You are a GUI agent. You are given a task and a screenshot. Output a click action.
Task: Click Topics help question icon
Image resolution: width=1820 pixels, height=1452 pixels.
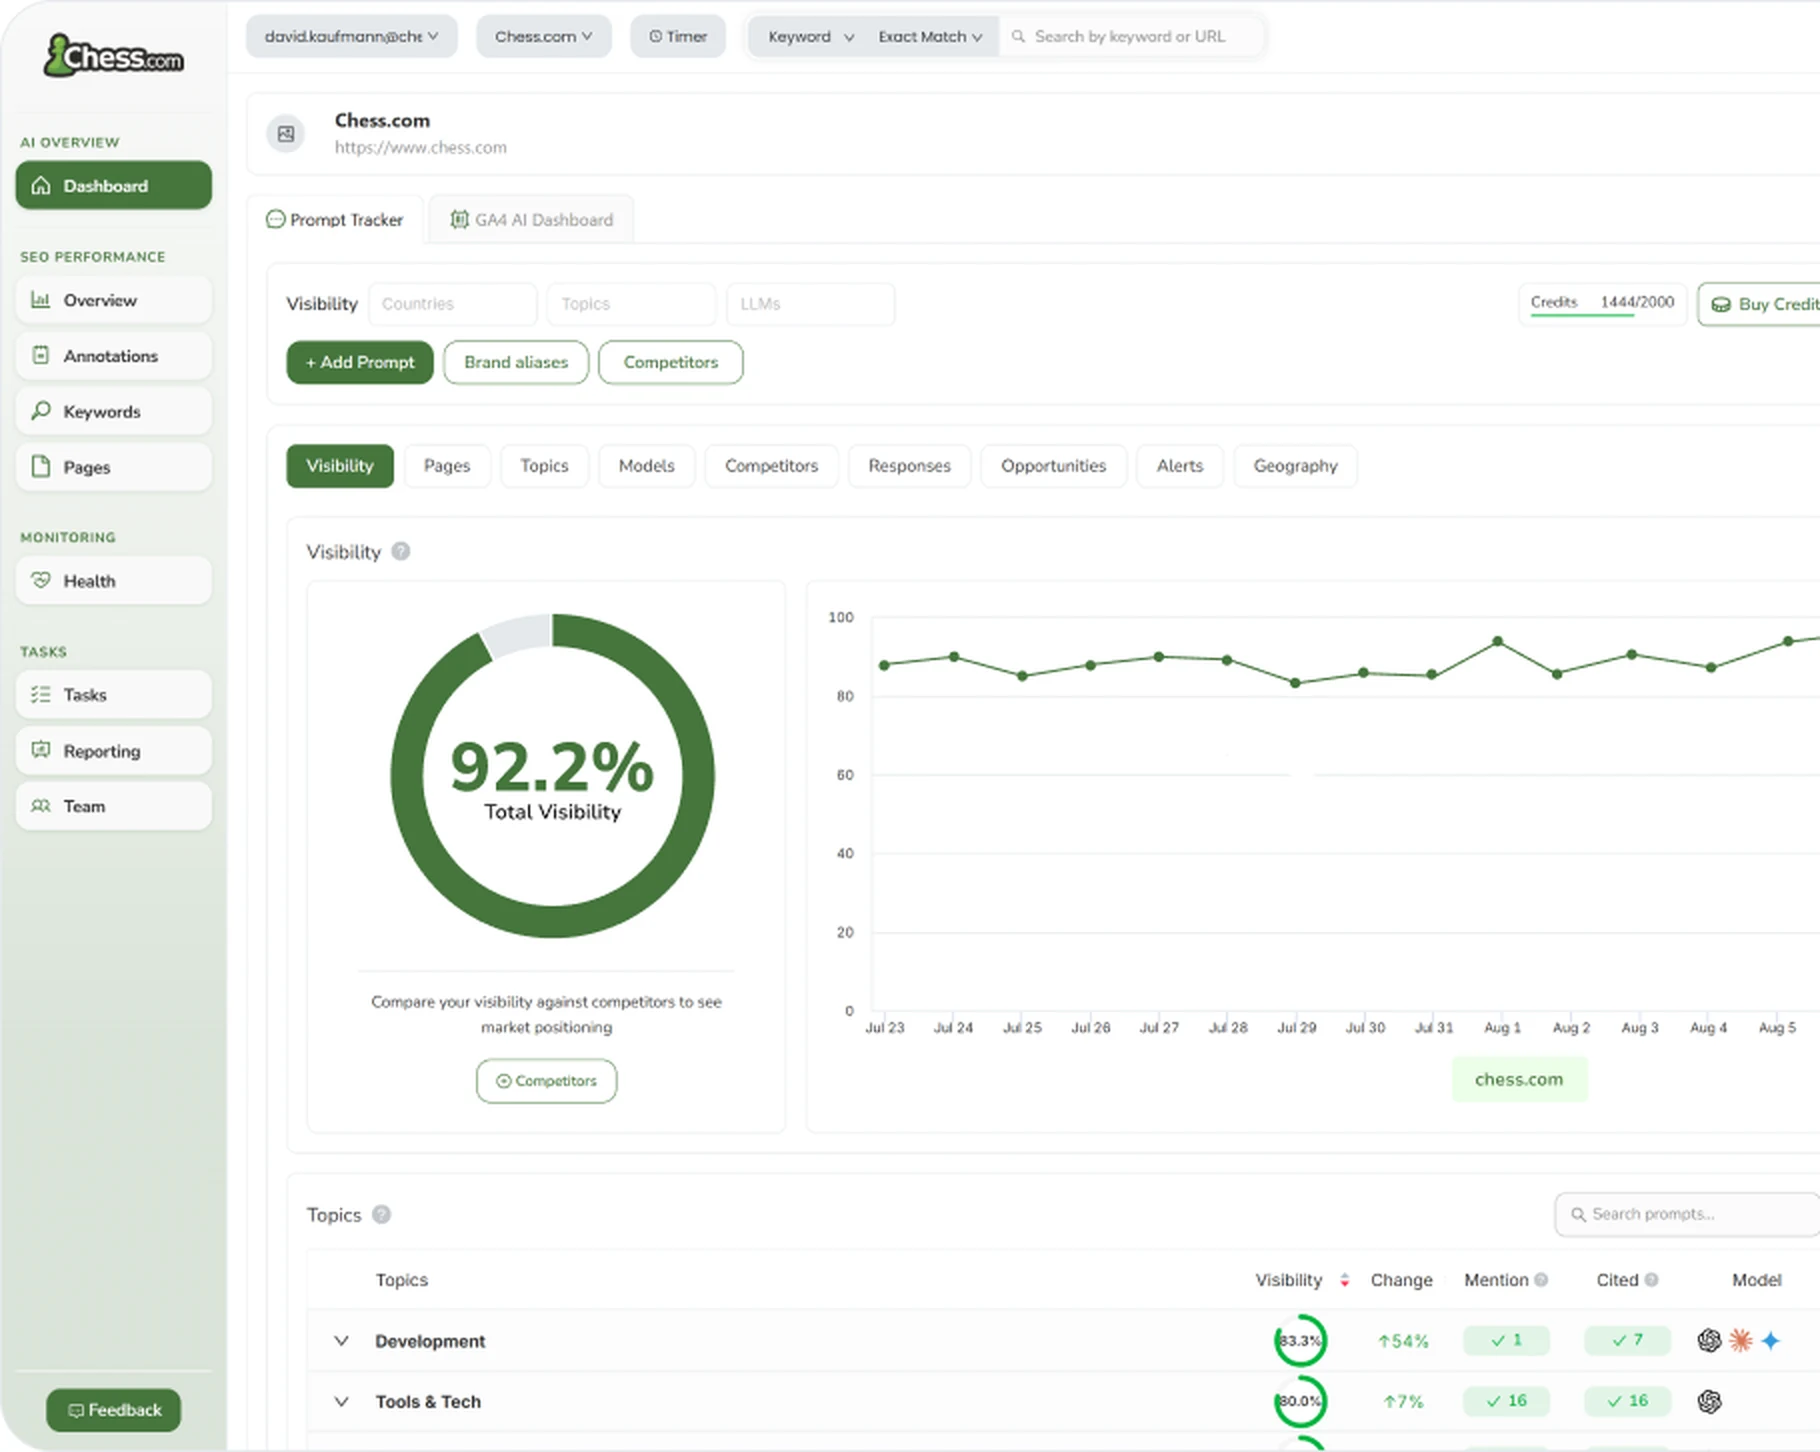pos(381,1214)
